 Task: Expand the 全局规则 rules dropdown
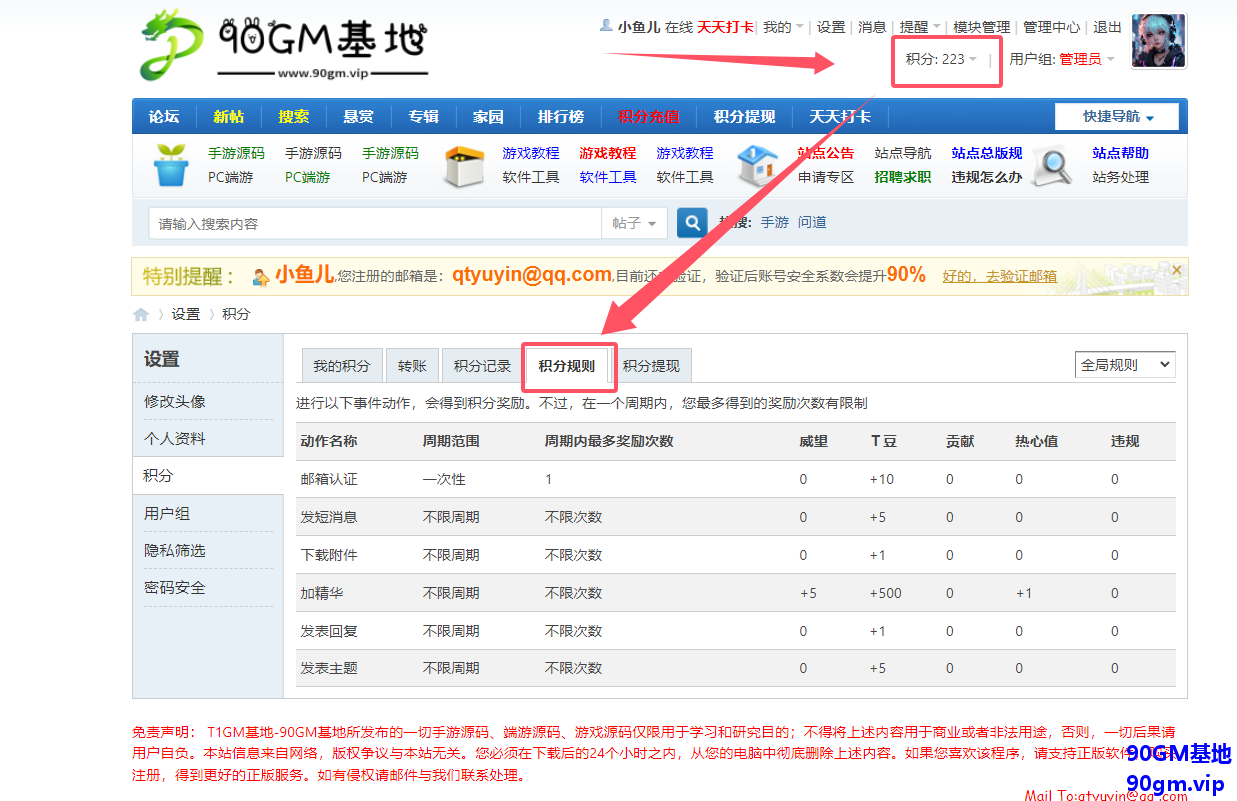[x=1125, y=365]
